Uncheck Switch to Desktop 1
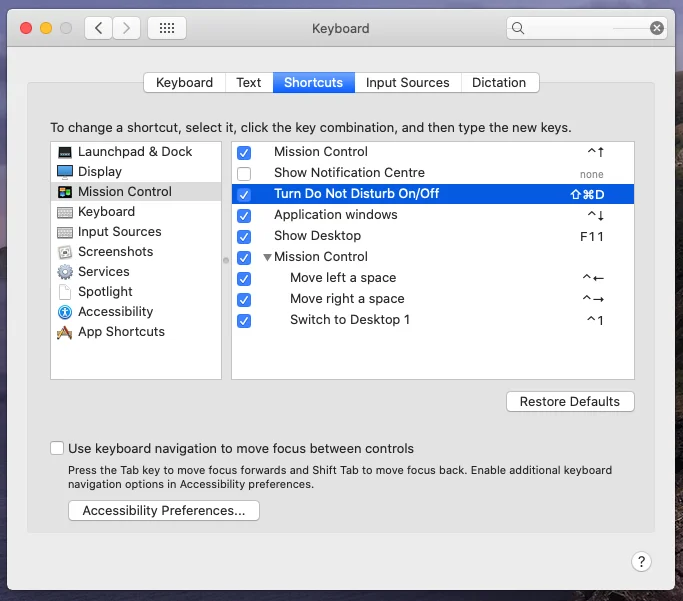The height and width of the screenshot is (601, 683). pos(244,321)
